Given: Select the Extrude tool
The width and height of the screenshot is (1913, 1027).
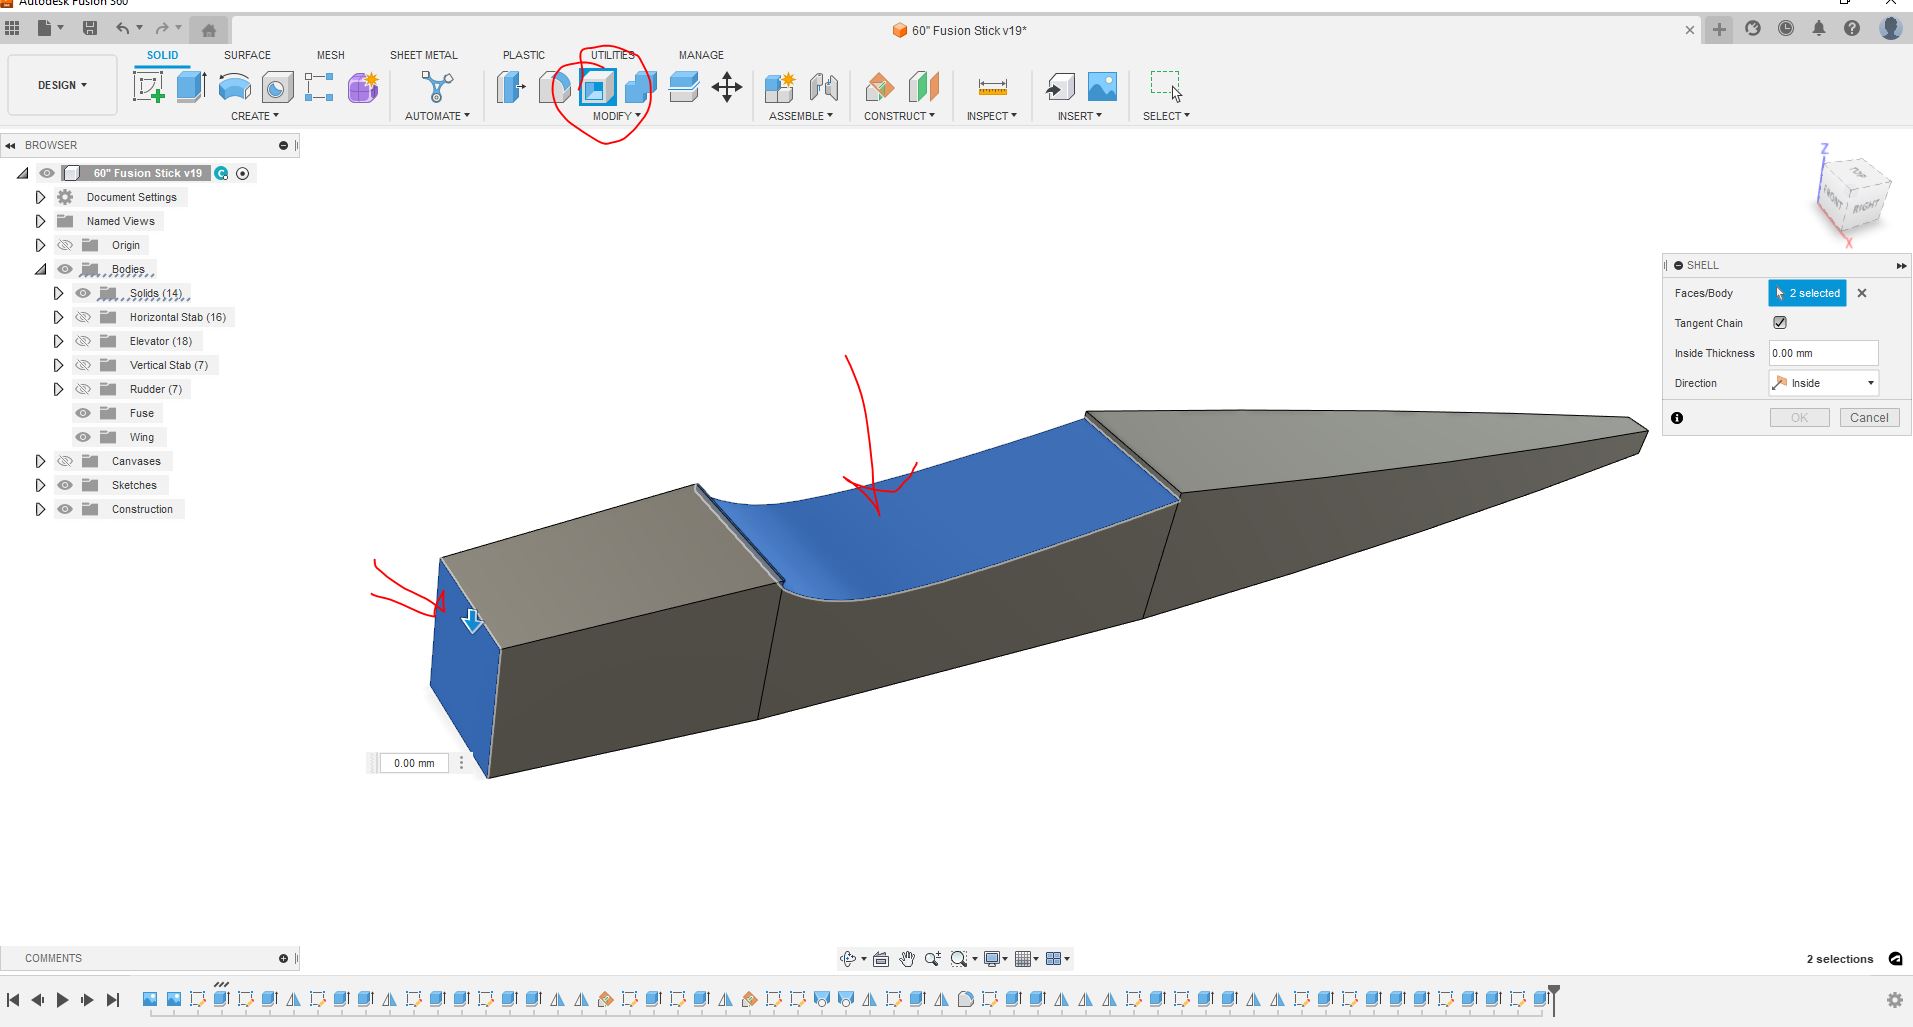Looking at the screenshot, I should point(191,88).
